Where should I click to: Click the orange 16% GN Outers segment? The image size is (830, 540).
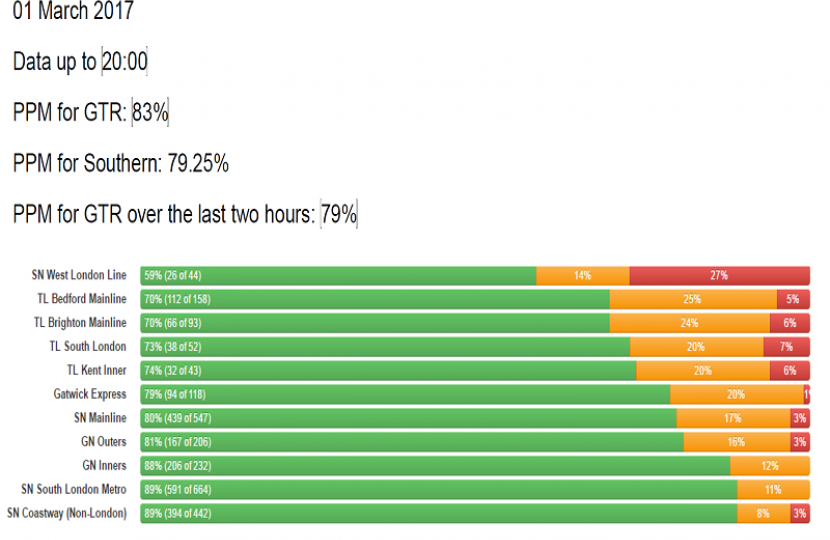point(736,442)
